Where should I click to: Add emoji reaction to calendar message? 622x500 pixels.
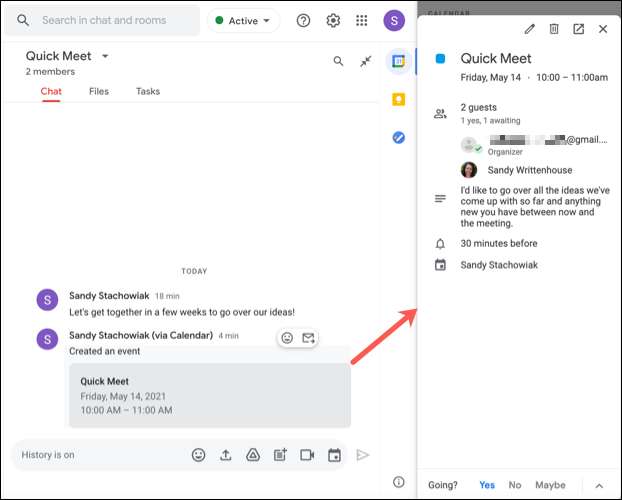tap(287, 338)
